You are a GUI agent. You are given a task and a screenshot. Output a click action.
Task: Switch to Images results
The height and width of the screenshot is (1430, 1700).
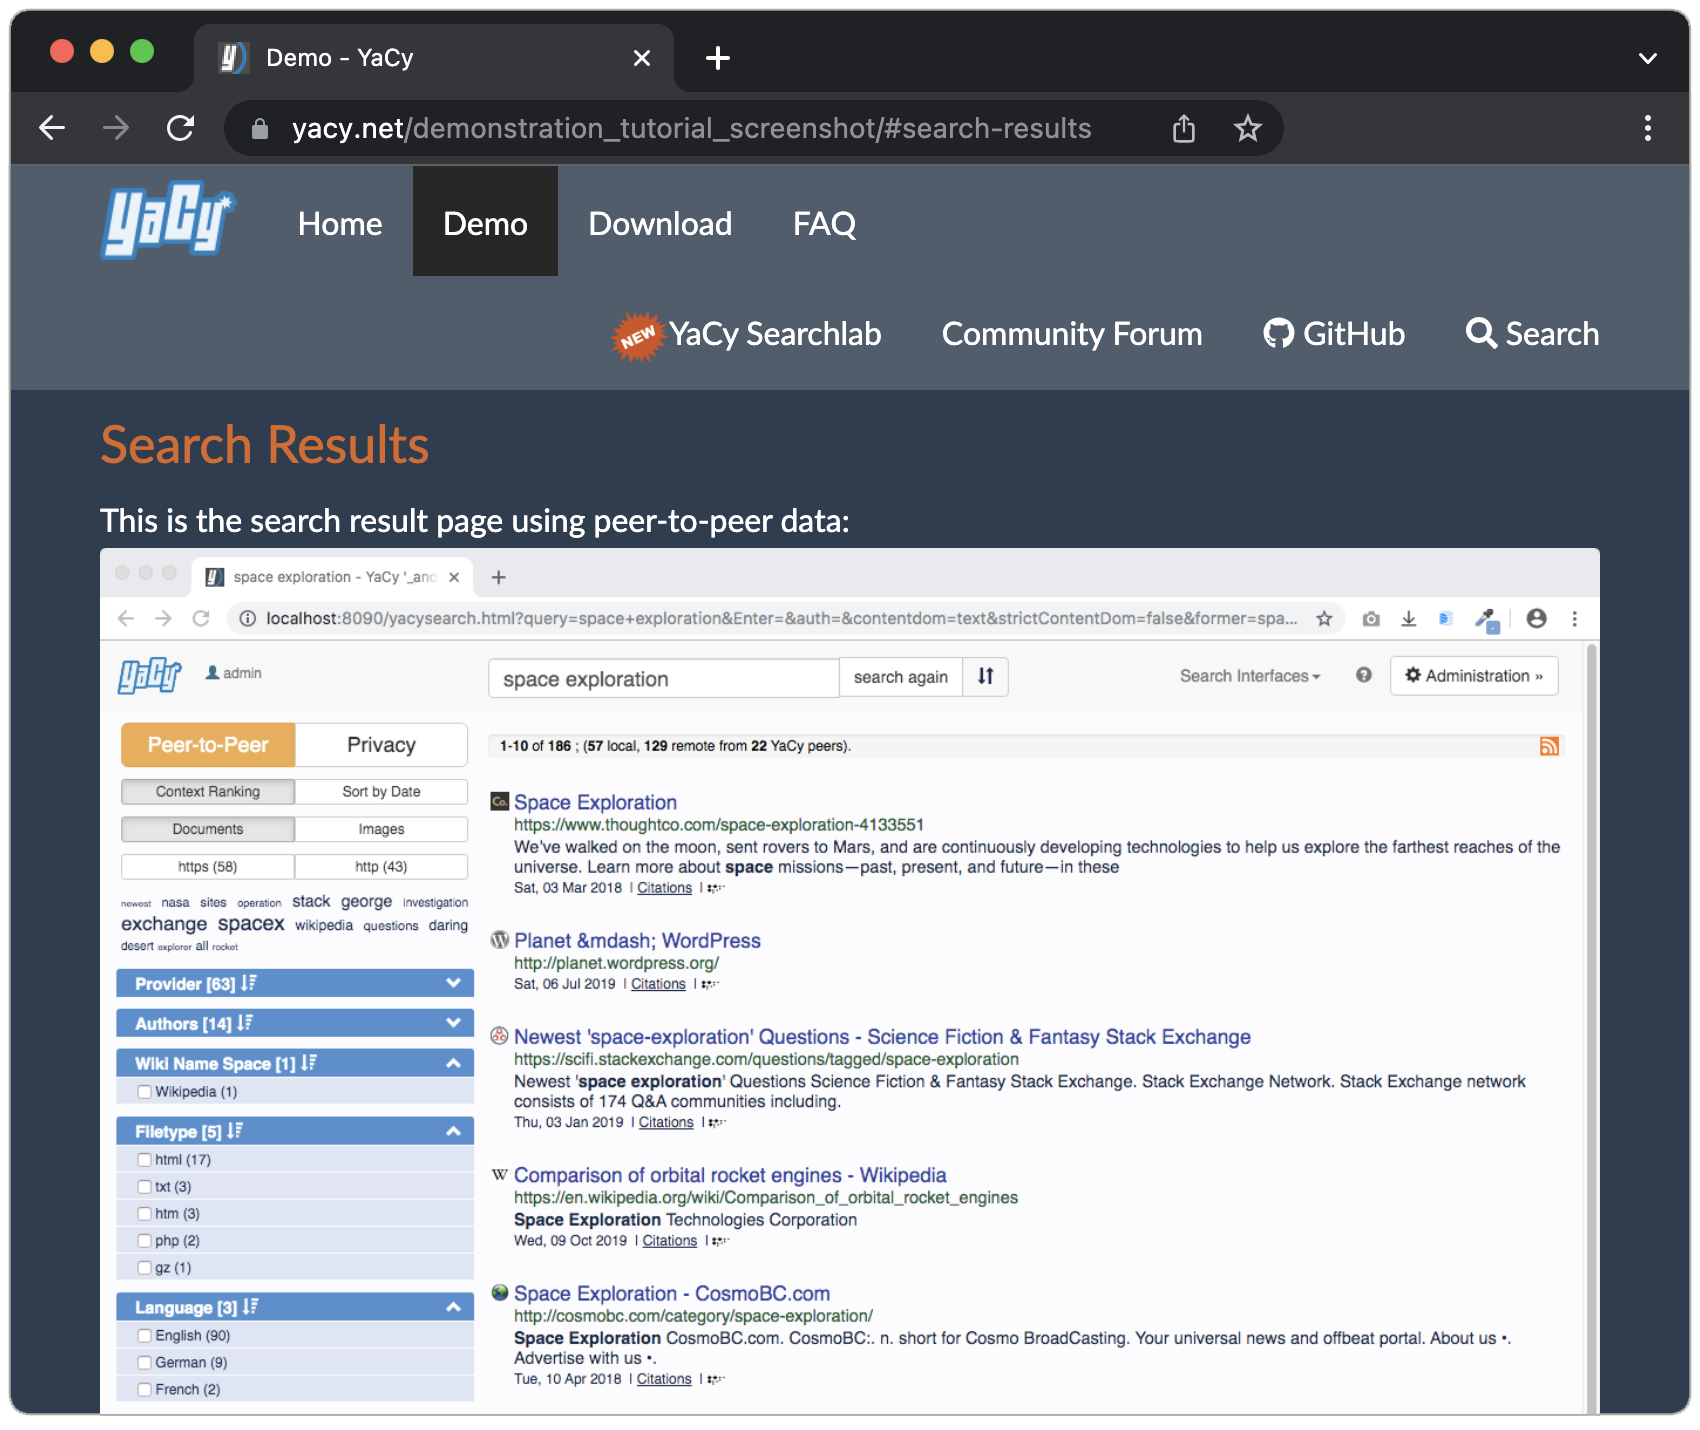[x=381, y=829]
